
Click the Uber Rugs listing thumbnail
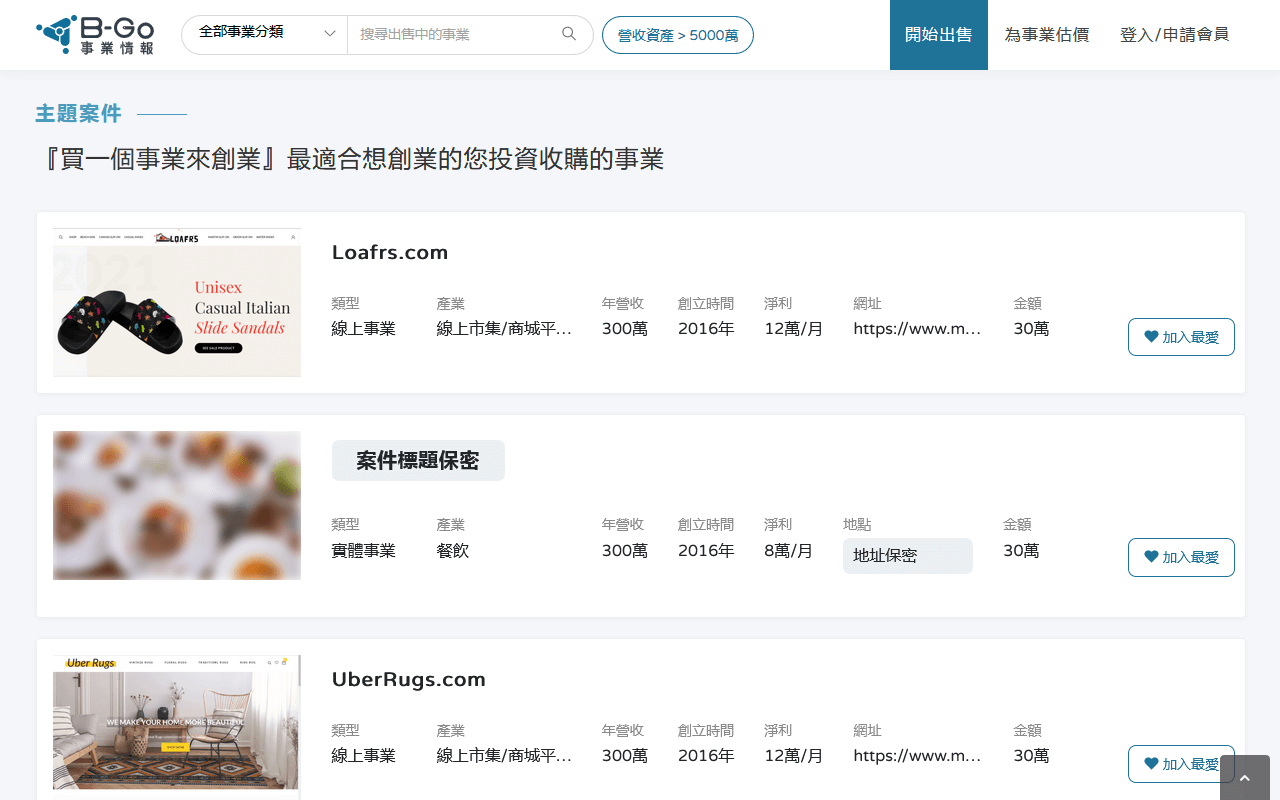click(x=177, y=727)
